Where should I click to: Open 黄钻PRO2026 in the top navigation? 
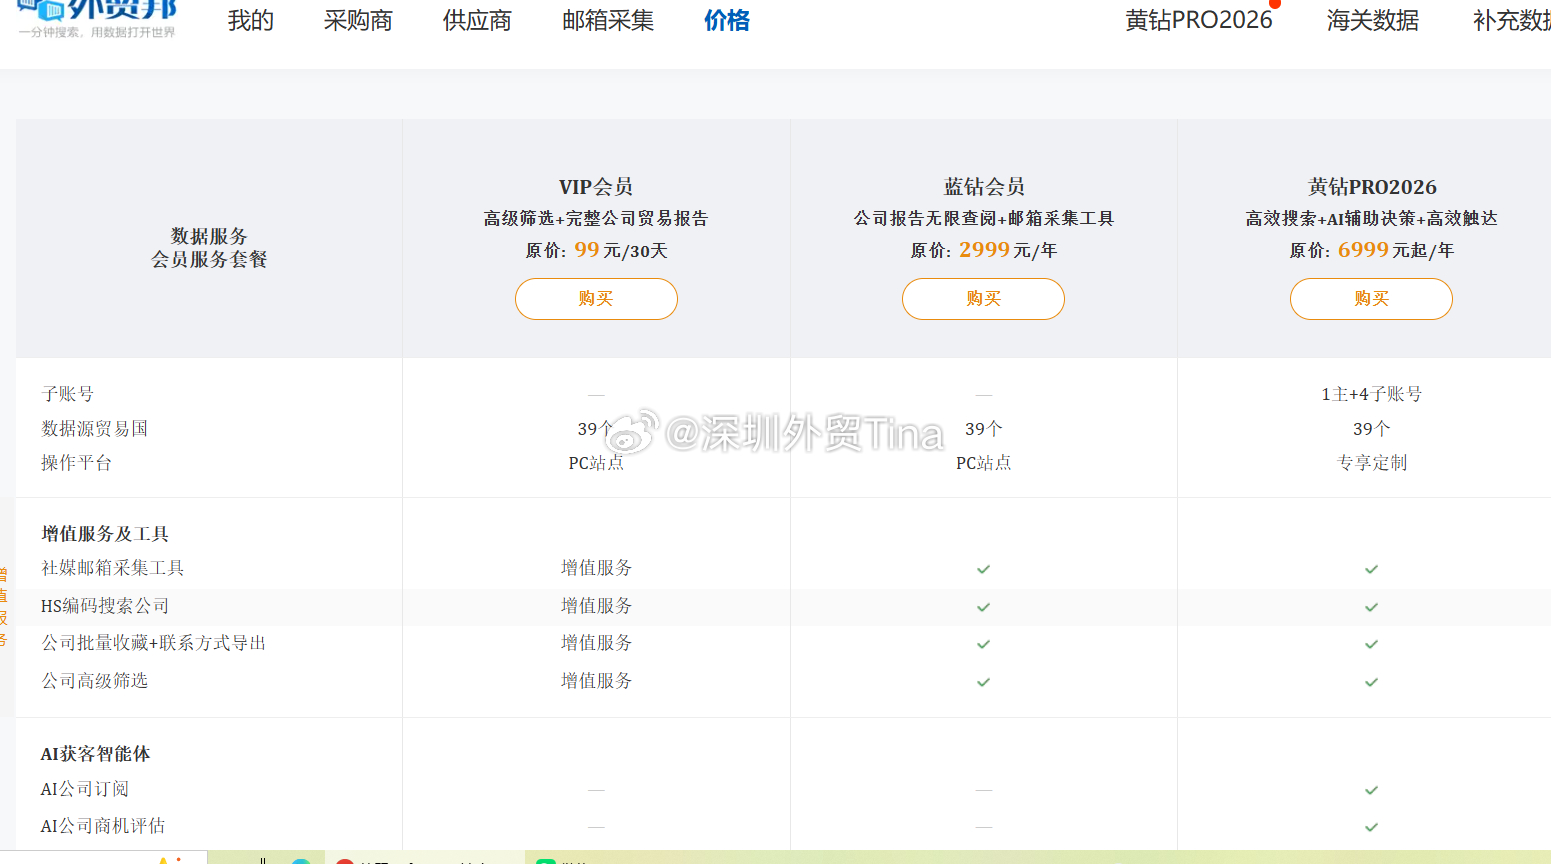point(1199,20)
